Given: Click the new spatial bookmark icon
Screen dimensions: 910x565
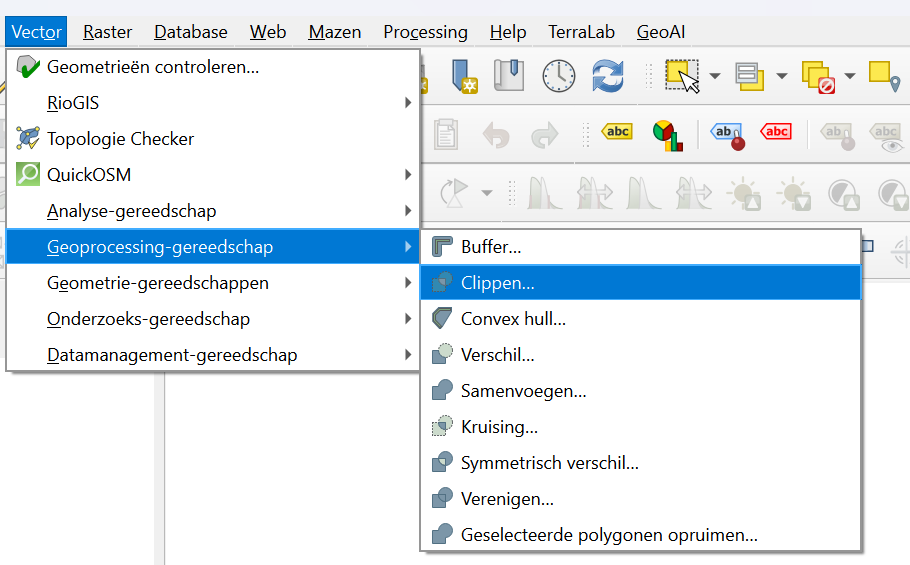Looking at the screenshot, I should tap(463, 76).
